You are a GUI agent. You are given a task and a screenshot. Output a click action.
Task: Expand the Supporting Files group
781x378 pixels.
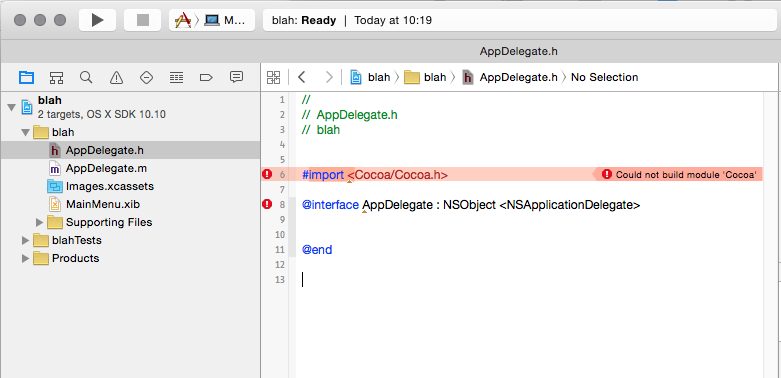click(x=40, y=222)
